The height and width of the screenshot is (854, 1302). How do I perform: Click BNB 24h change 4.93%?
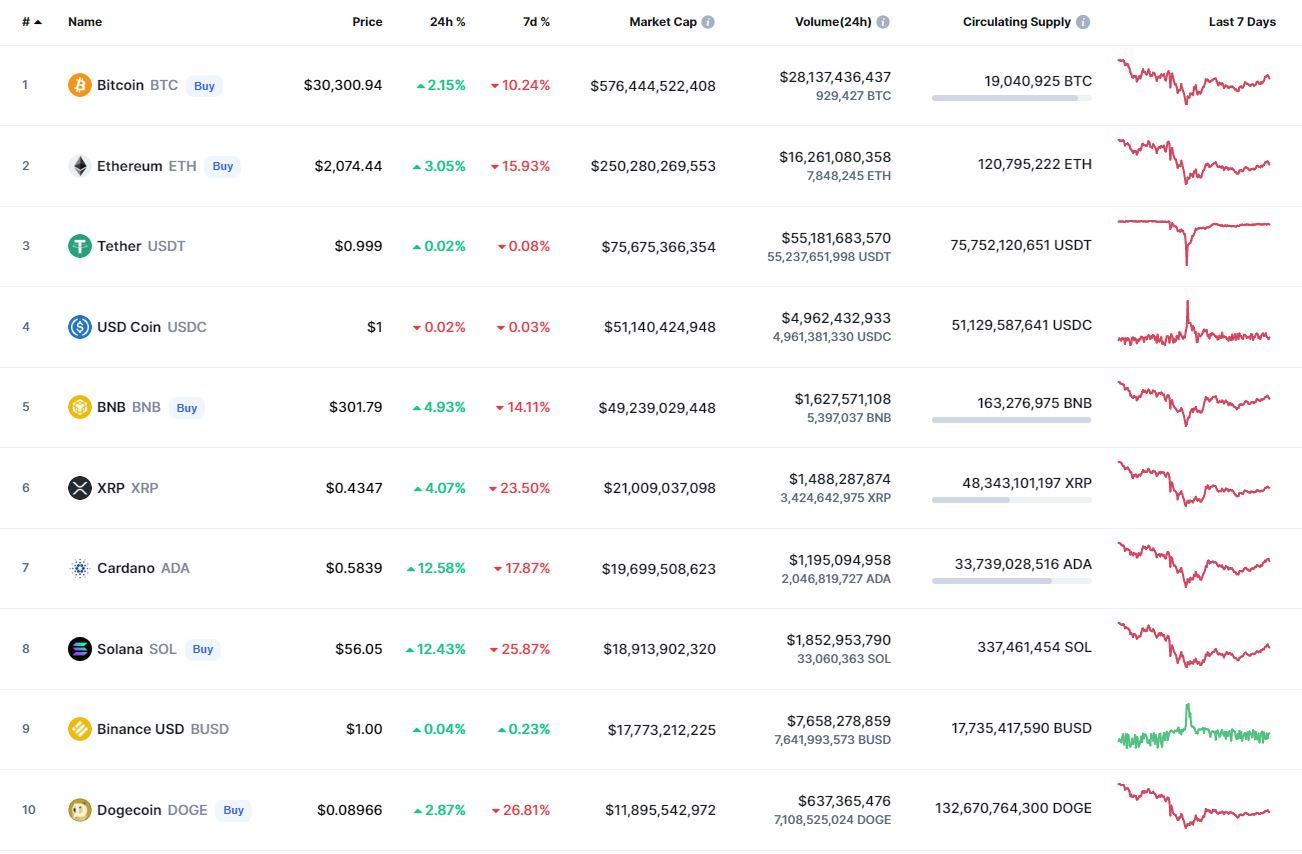[x=439, y=407]
